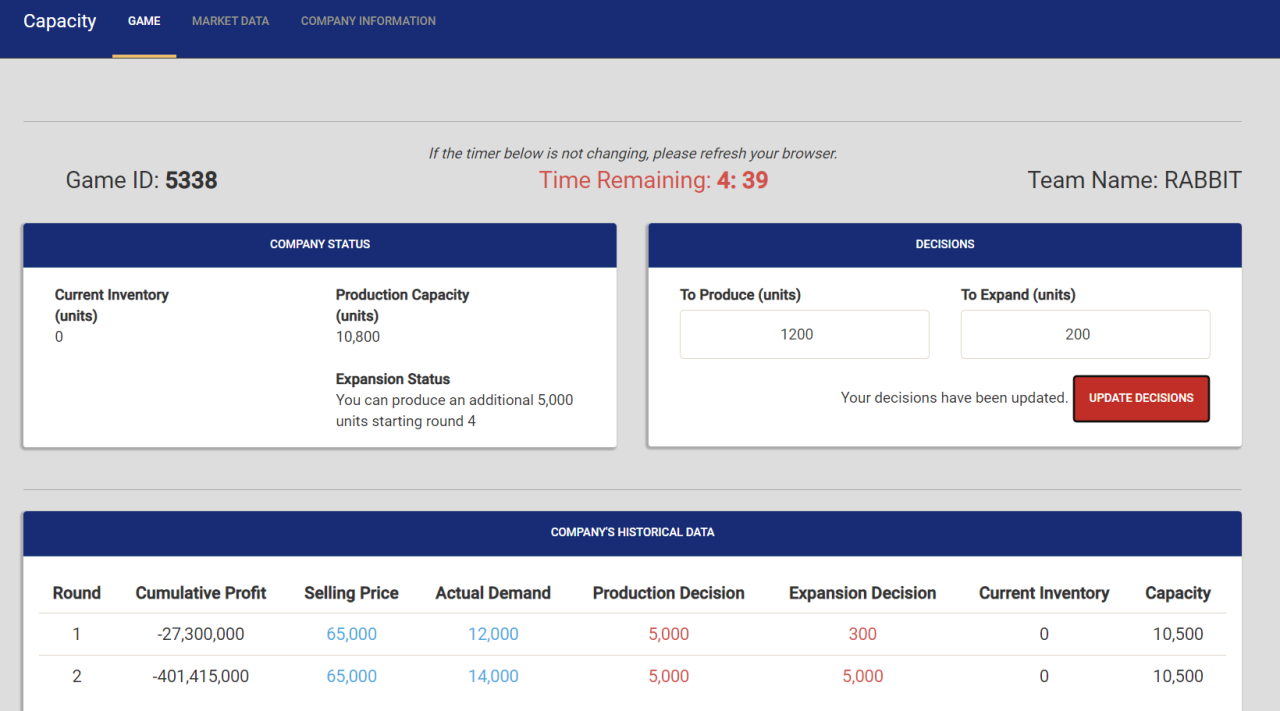1280x711 pixels.
Task: Focus the To Expand units field
Action: pos(1085,334)
